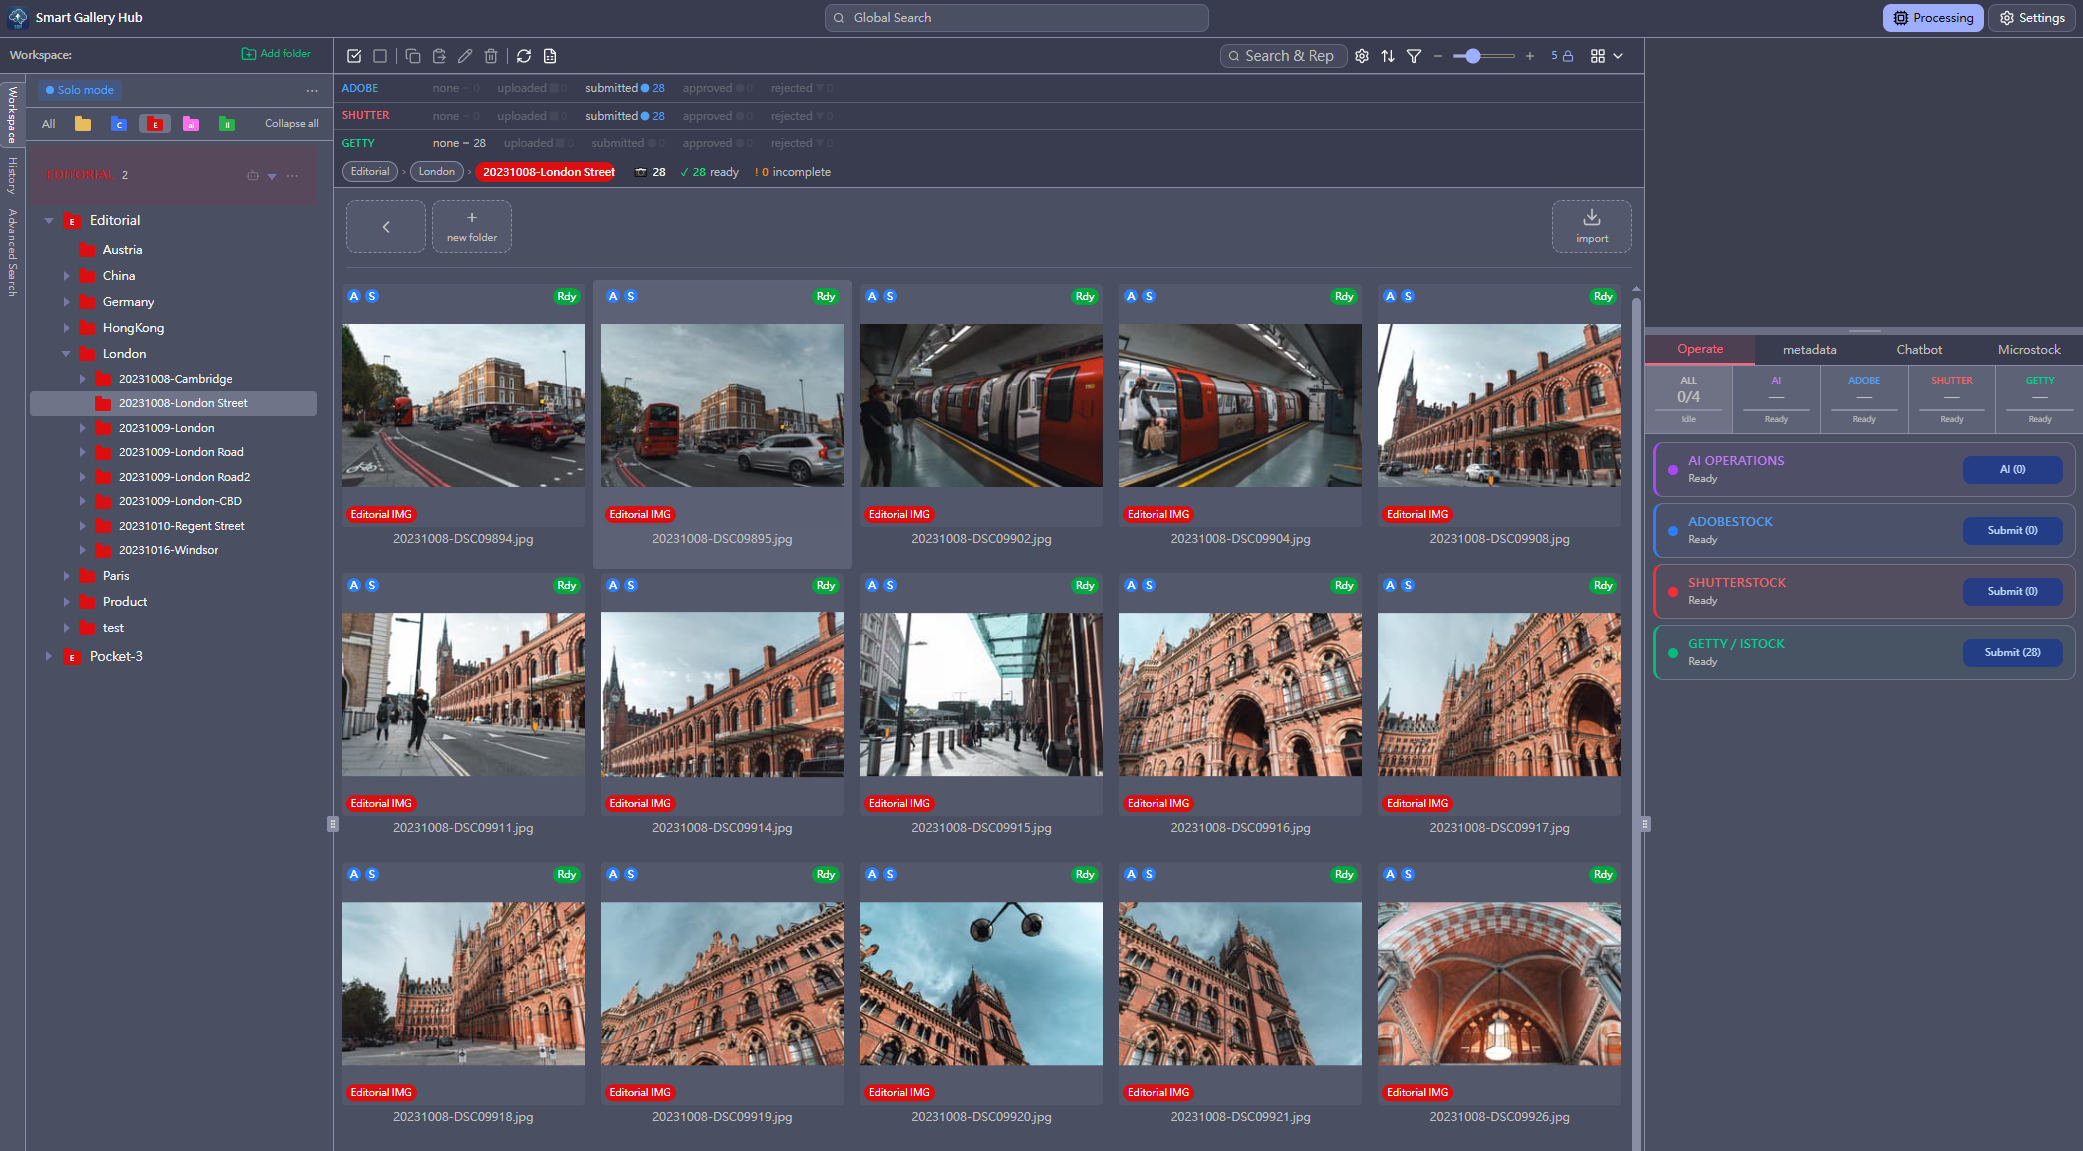Collapse the London folder
Image resolution: width=2083 pixels, height=1151 pixels.
pyautogui.click(x=66, y=353)
